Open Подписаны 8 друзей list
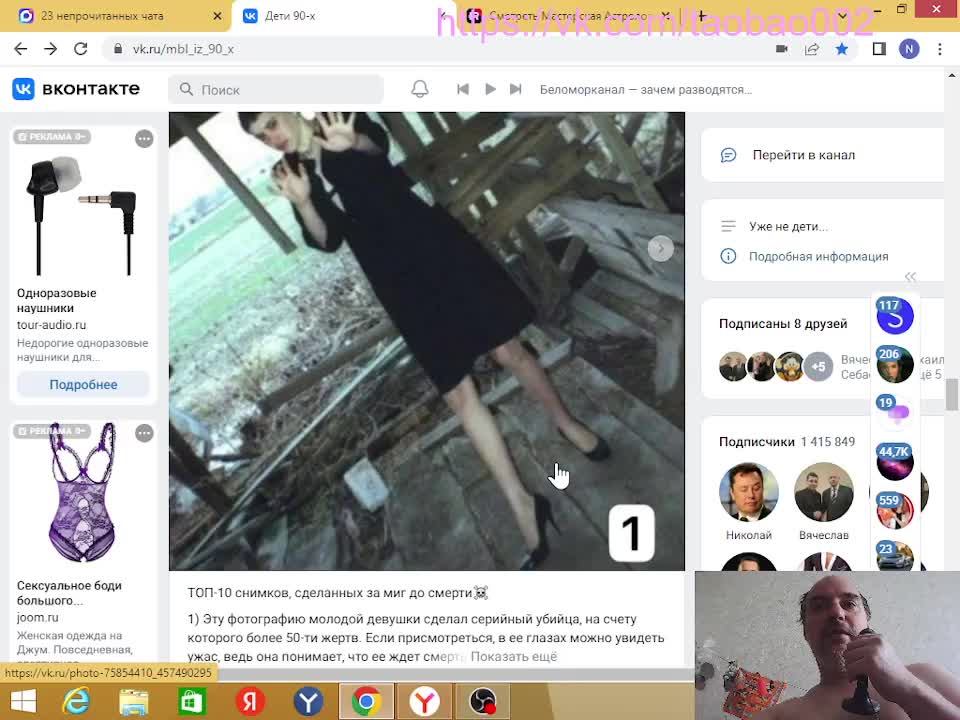 783,324
